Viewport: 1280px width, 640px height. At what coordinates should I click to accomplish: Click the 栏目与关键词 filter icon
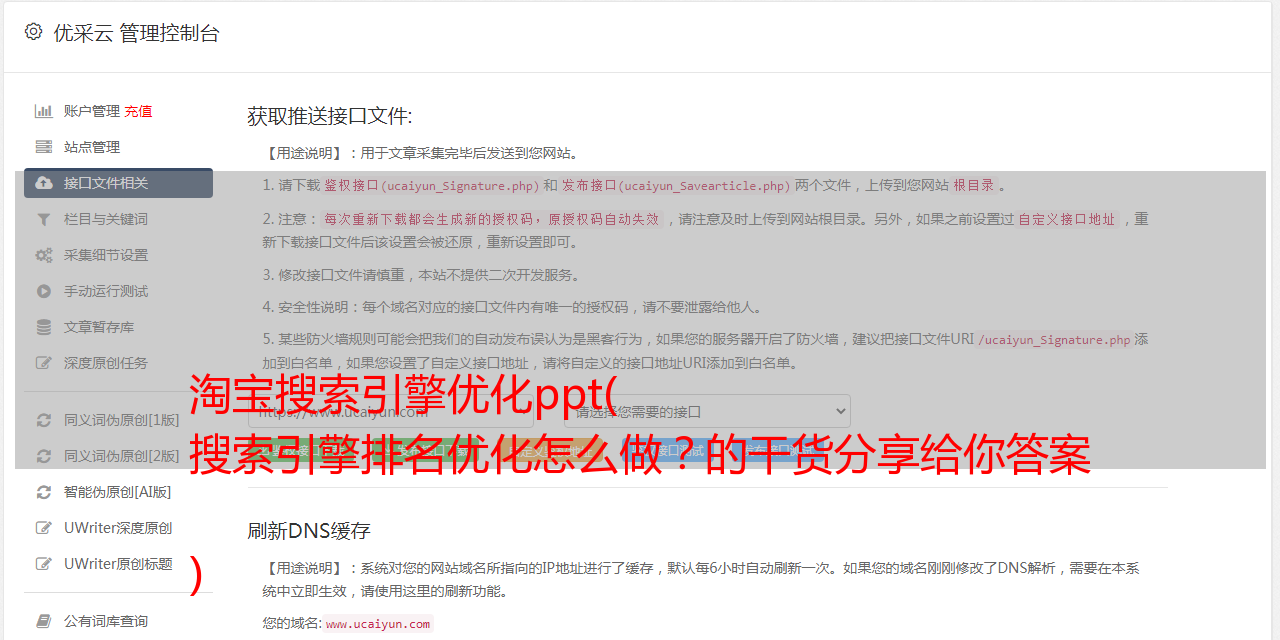[x=43, y=219]
